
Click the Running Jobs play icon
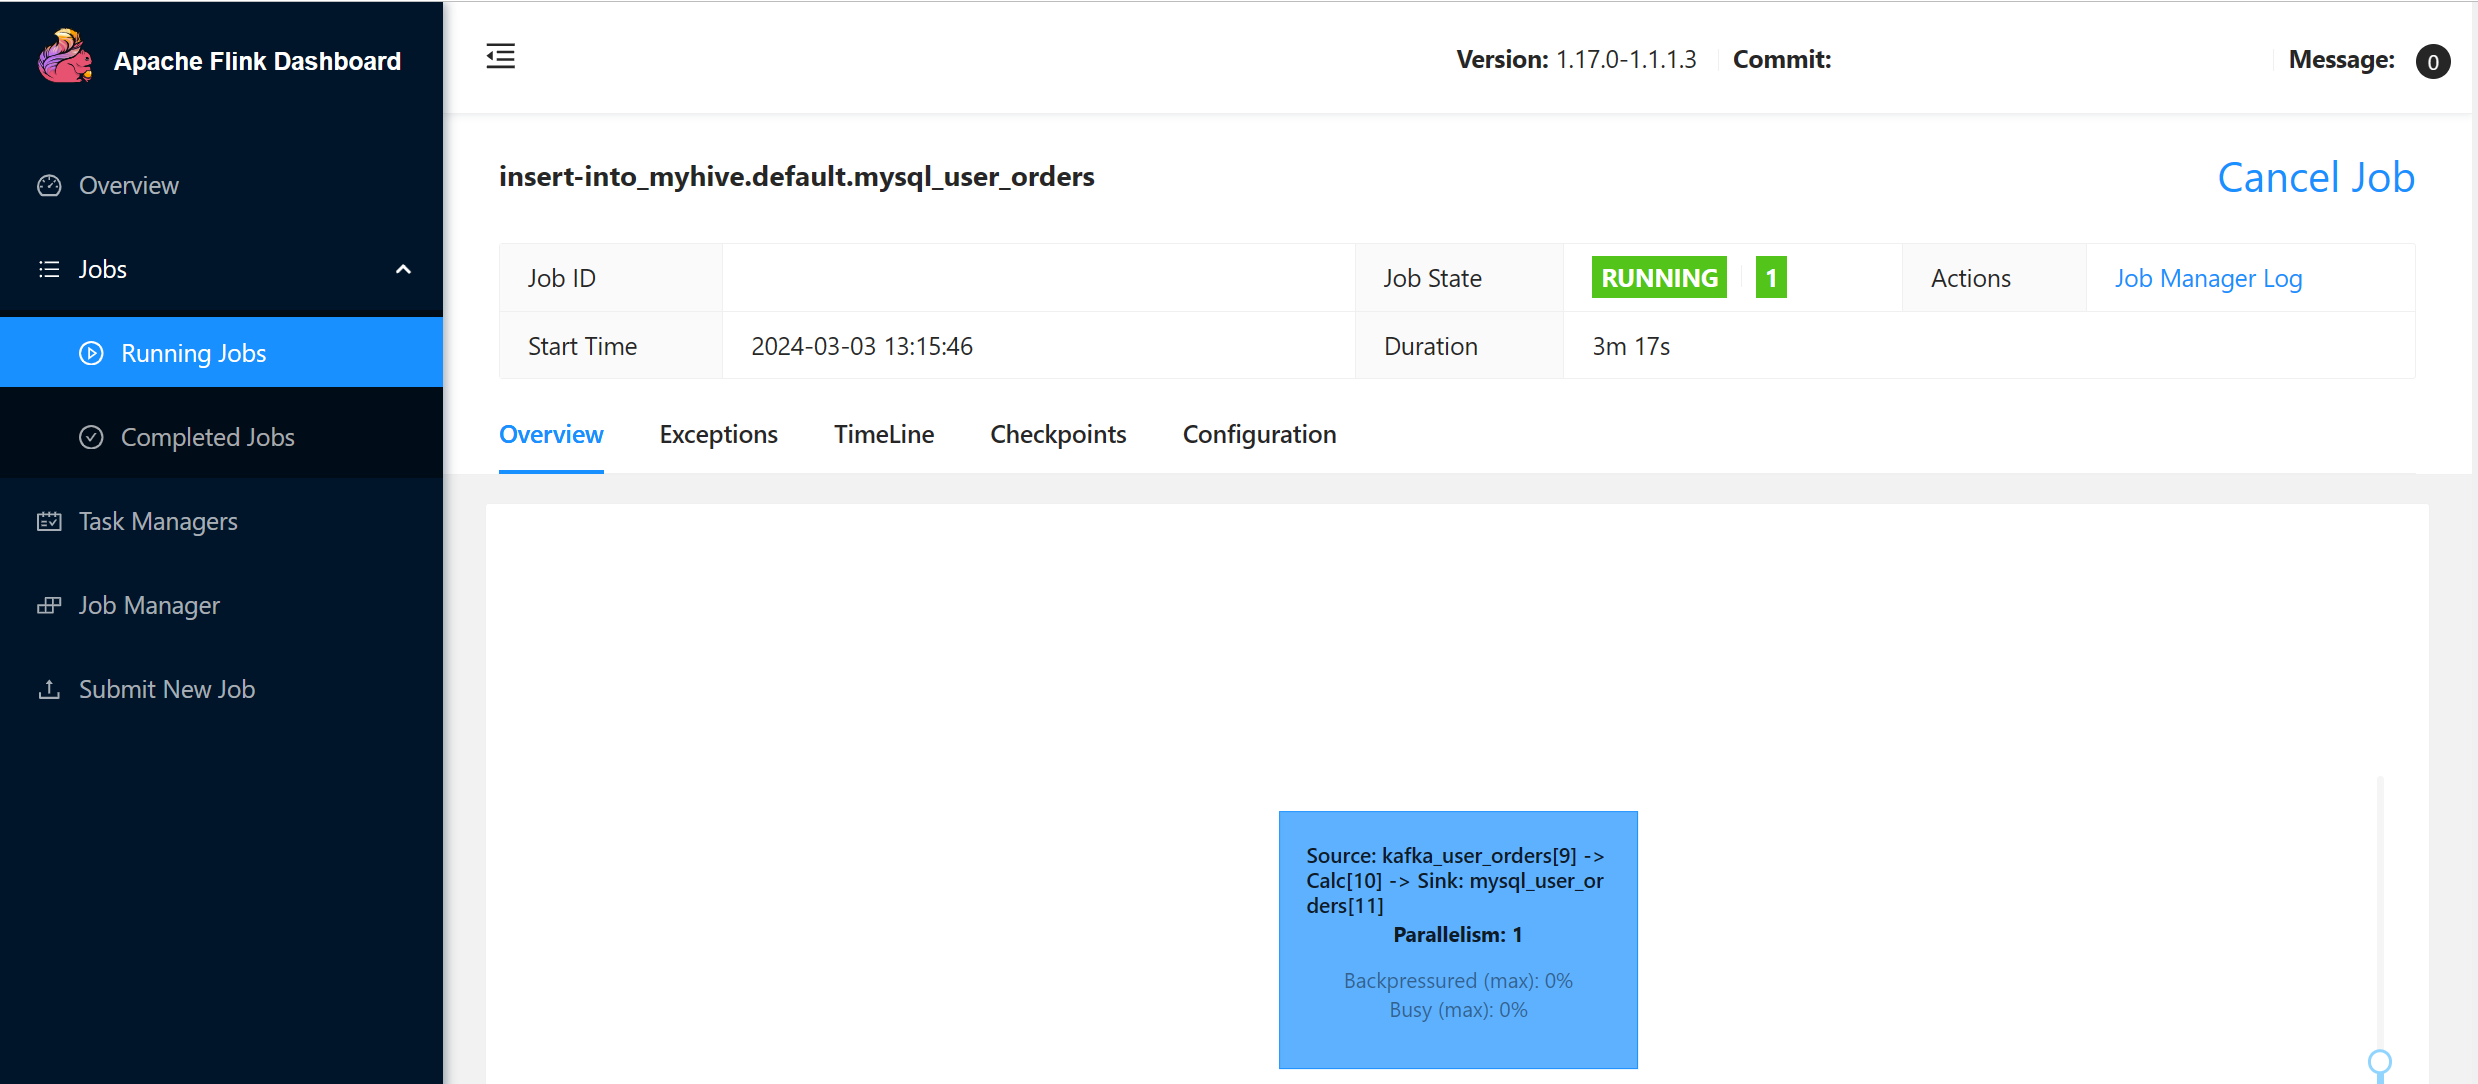tap(91, 354)
